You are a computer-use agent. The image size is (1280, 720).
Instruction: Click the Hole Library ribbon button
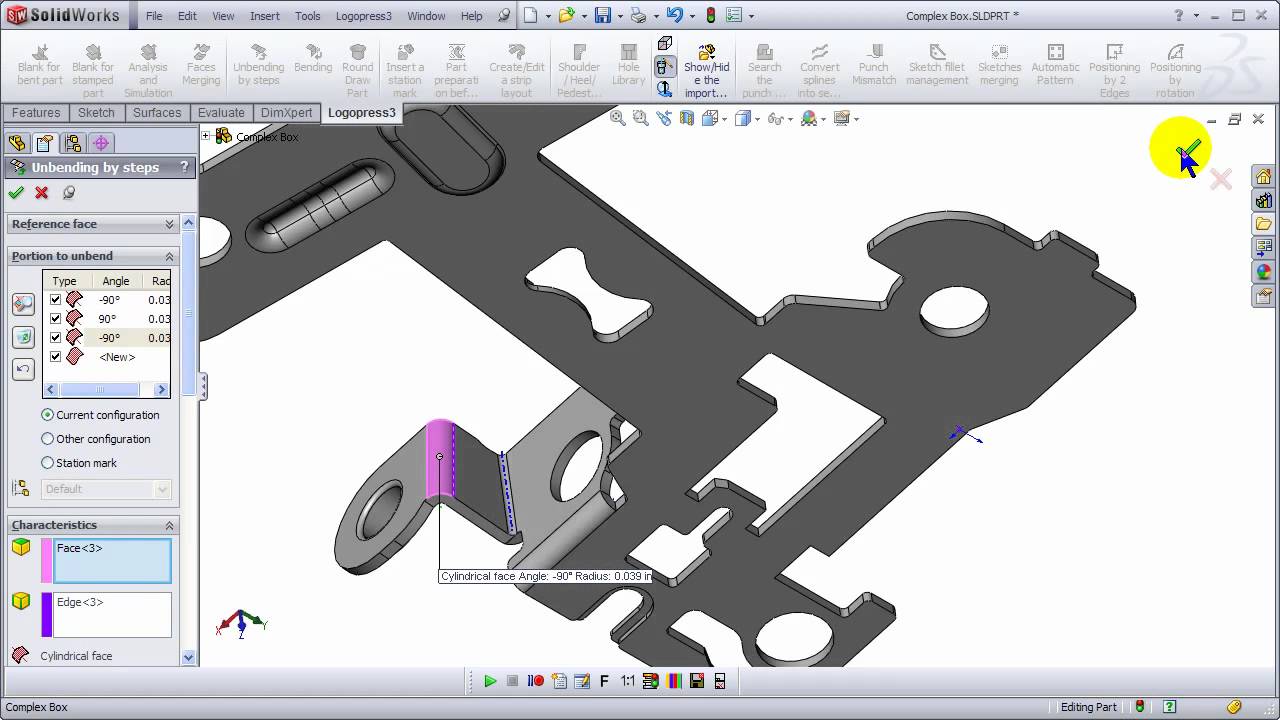click(x=628, y=66)
